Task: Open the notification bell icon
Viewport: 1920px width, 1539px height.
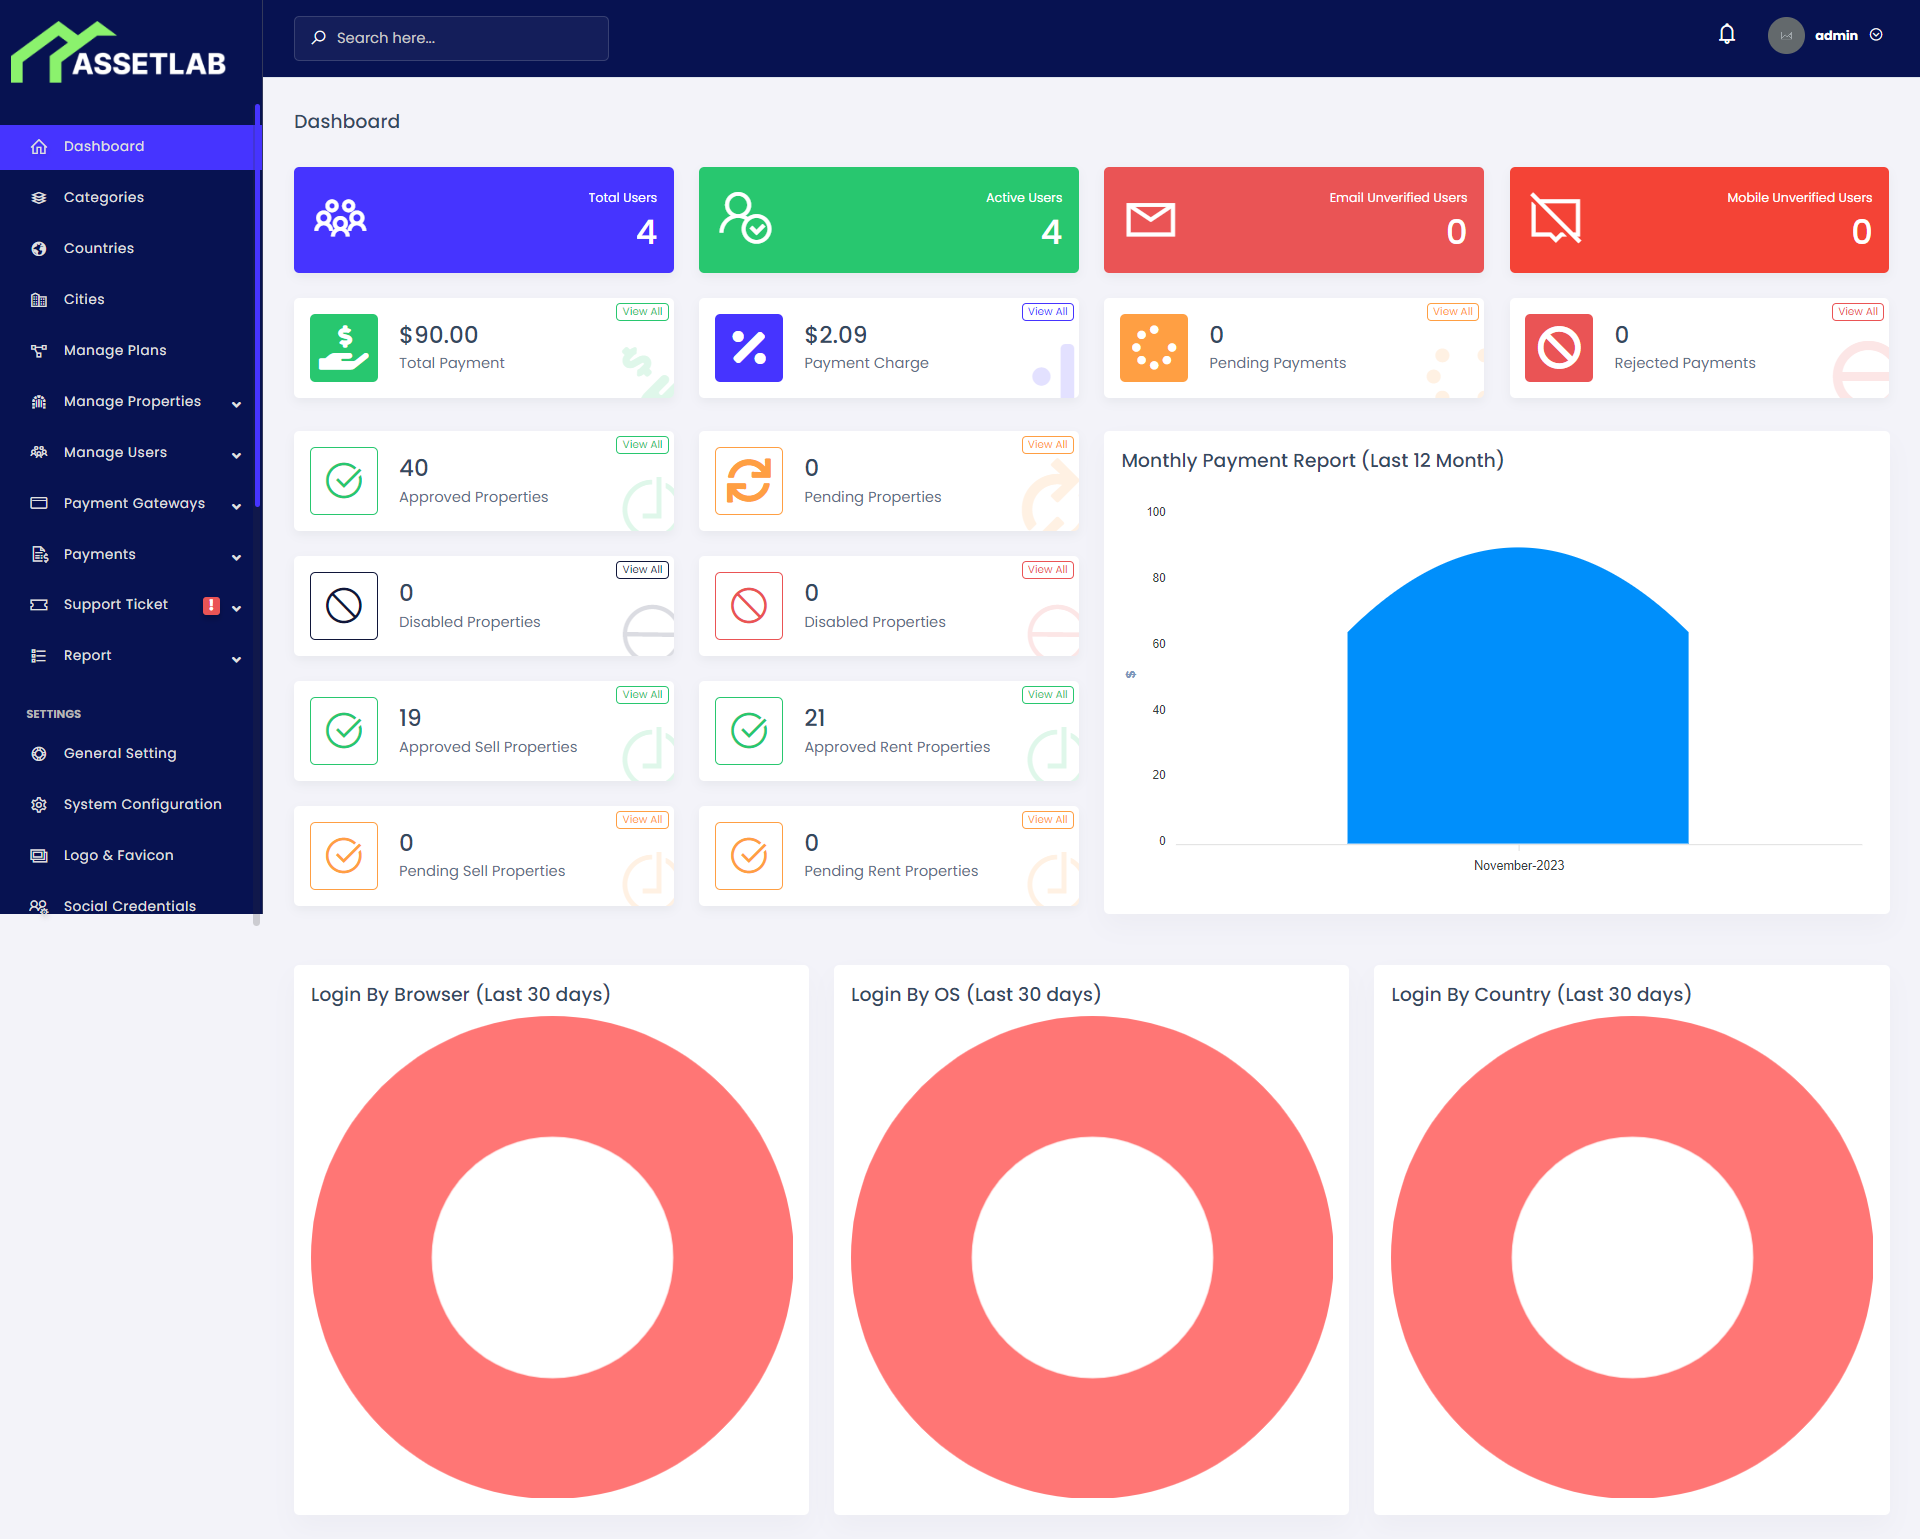Action: (1726, 33)
